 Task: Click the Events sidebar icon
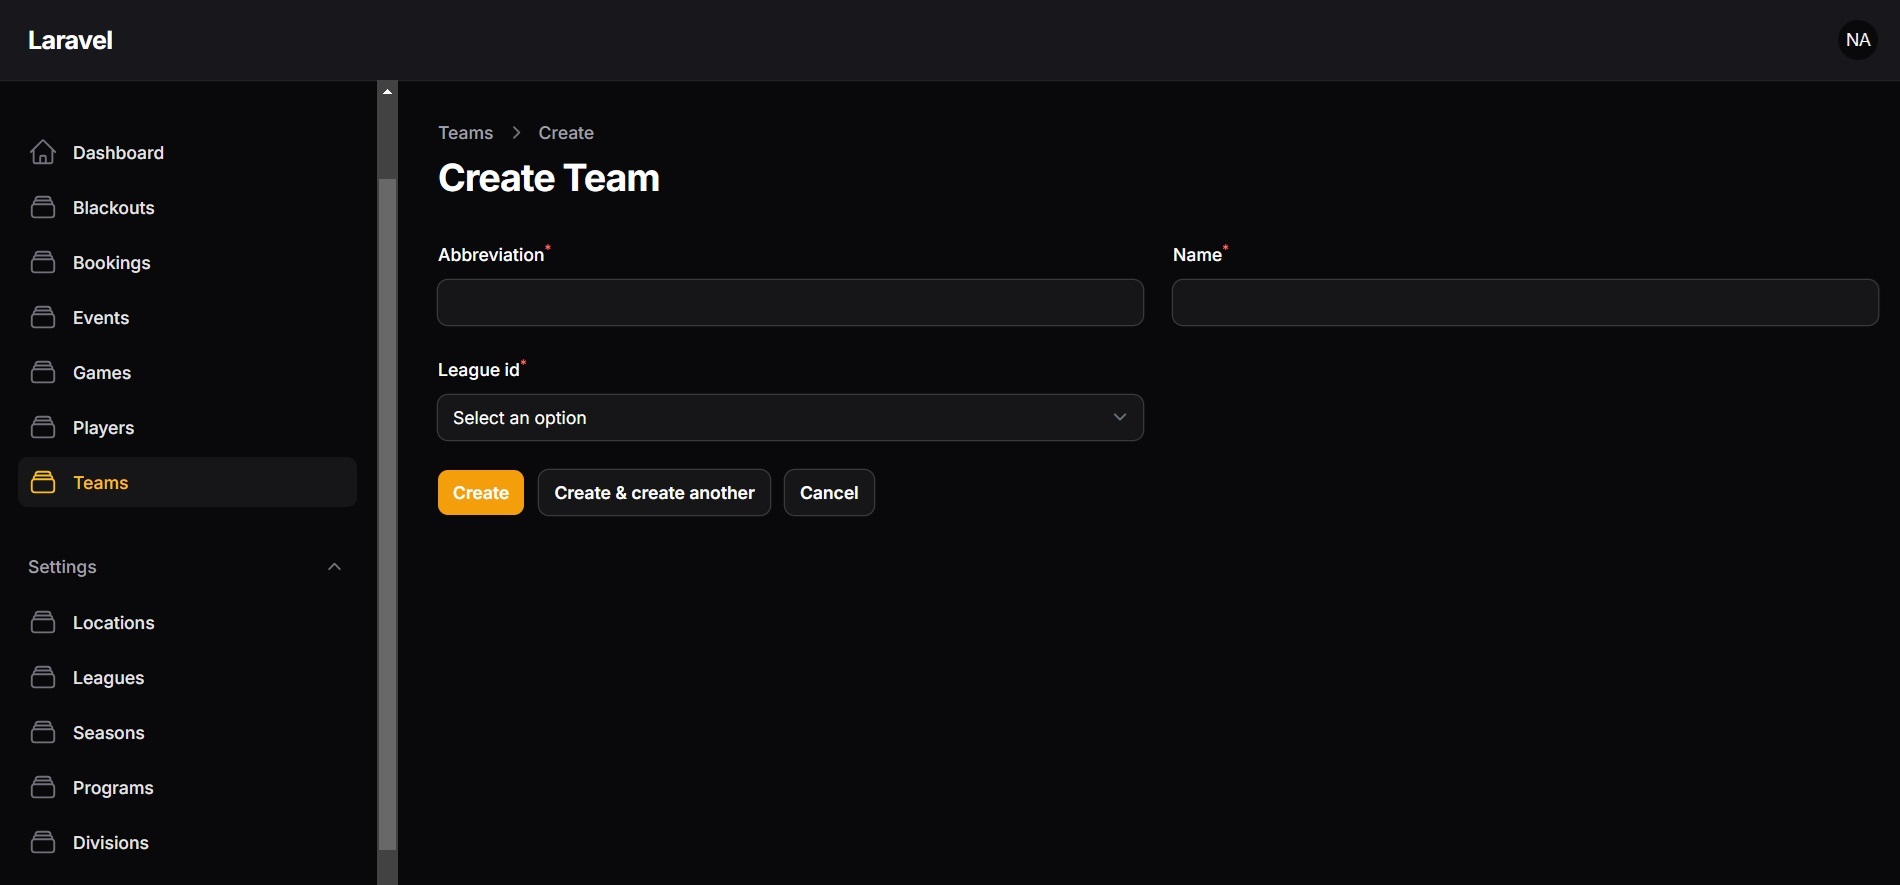43,317
